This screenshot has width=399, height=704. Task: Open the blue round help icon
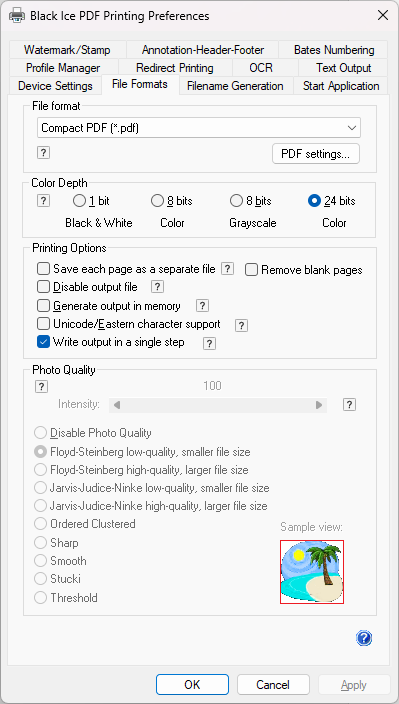(x=364, y=638)
